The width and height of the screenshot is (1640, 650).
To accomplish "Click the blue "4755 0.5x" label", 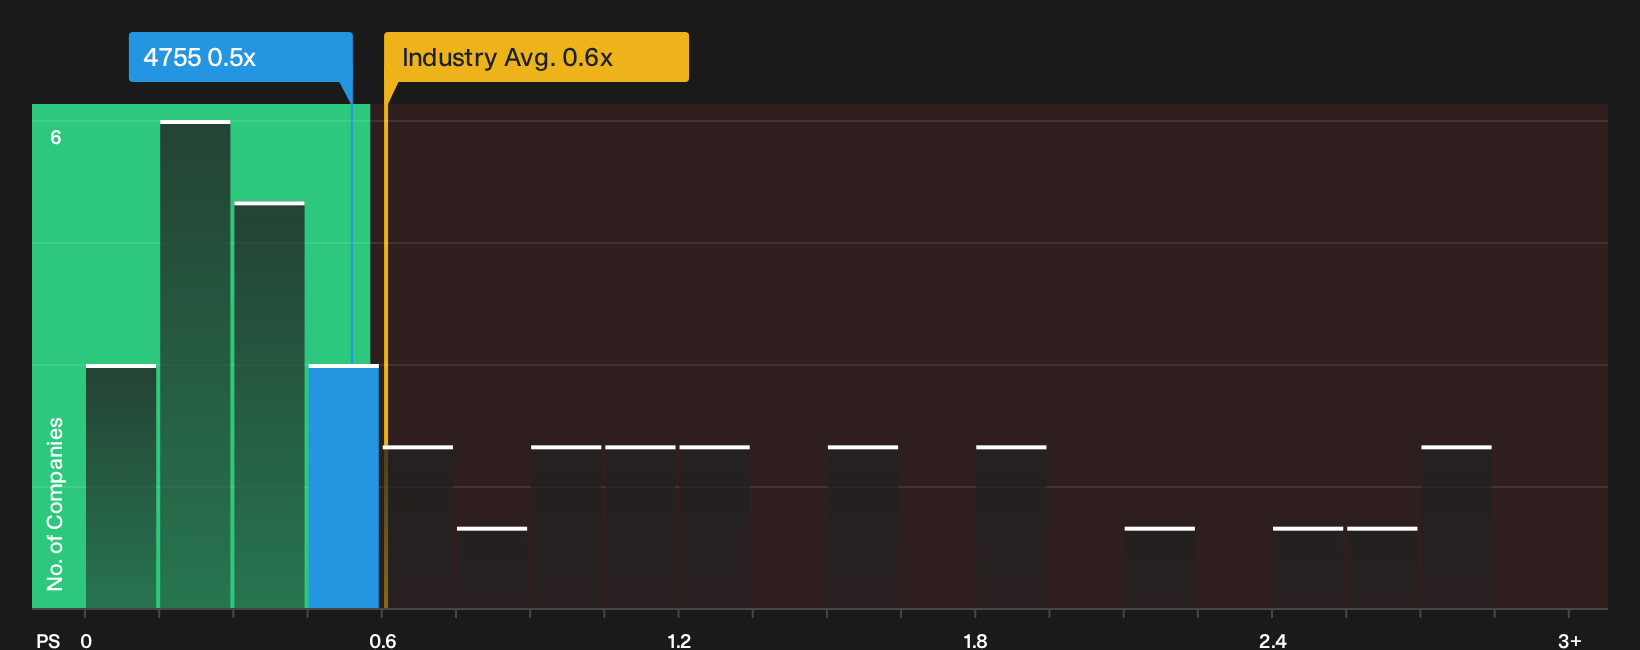I will click(240, 57).
